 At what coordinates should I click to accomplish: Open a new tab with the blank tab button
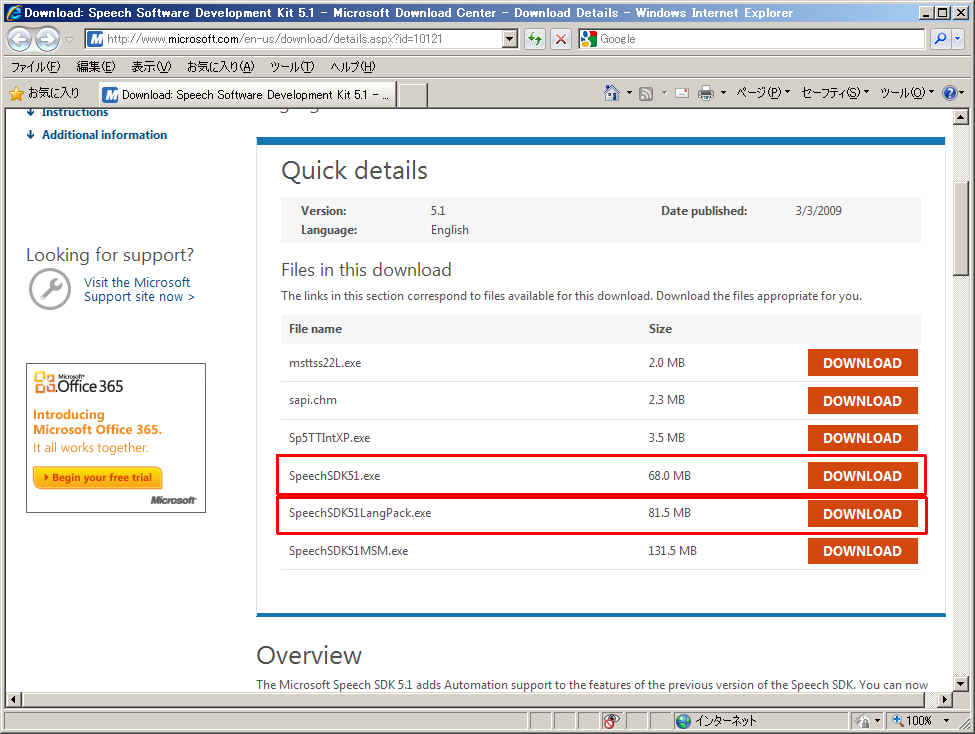(412, 95)
